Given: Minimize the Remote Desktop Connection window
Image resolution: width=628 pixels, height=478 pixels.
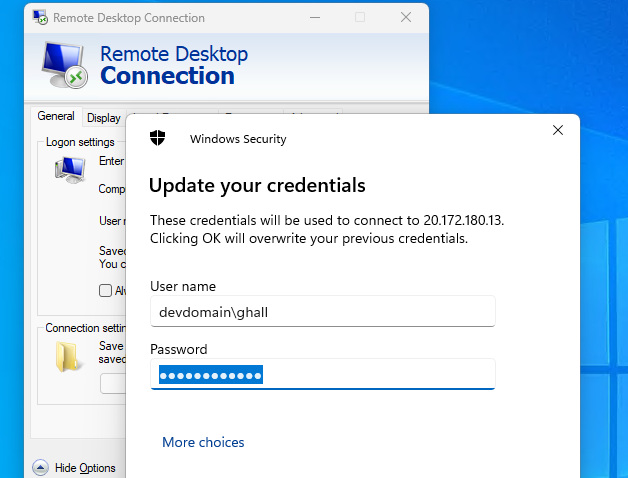Looking at the screenshot, I should click(x=315, y=18).
